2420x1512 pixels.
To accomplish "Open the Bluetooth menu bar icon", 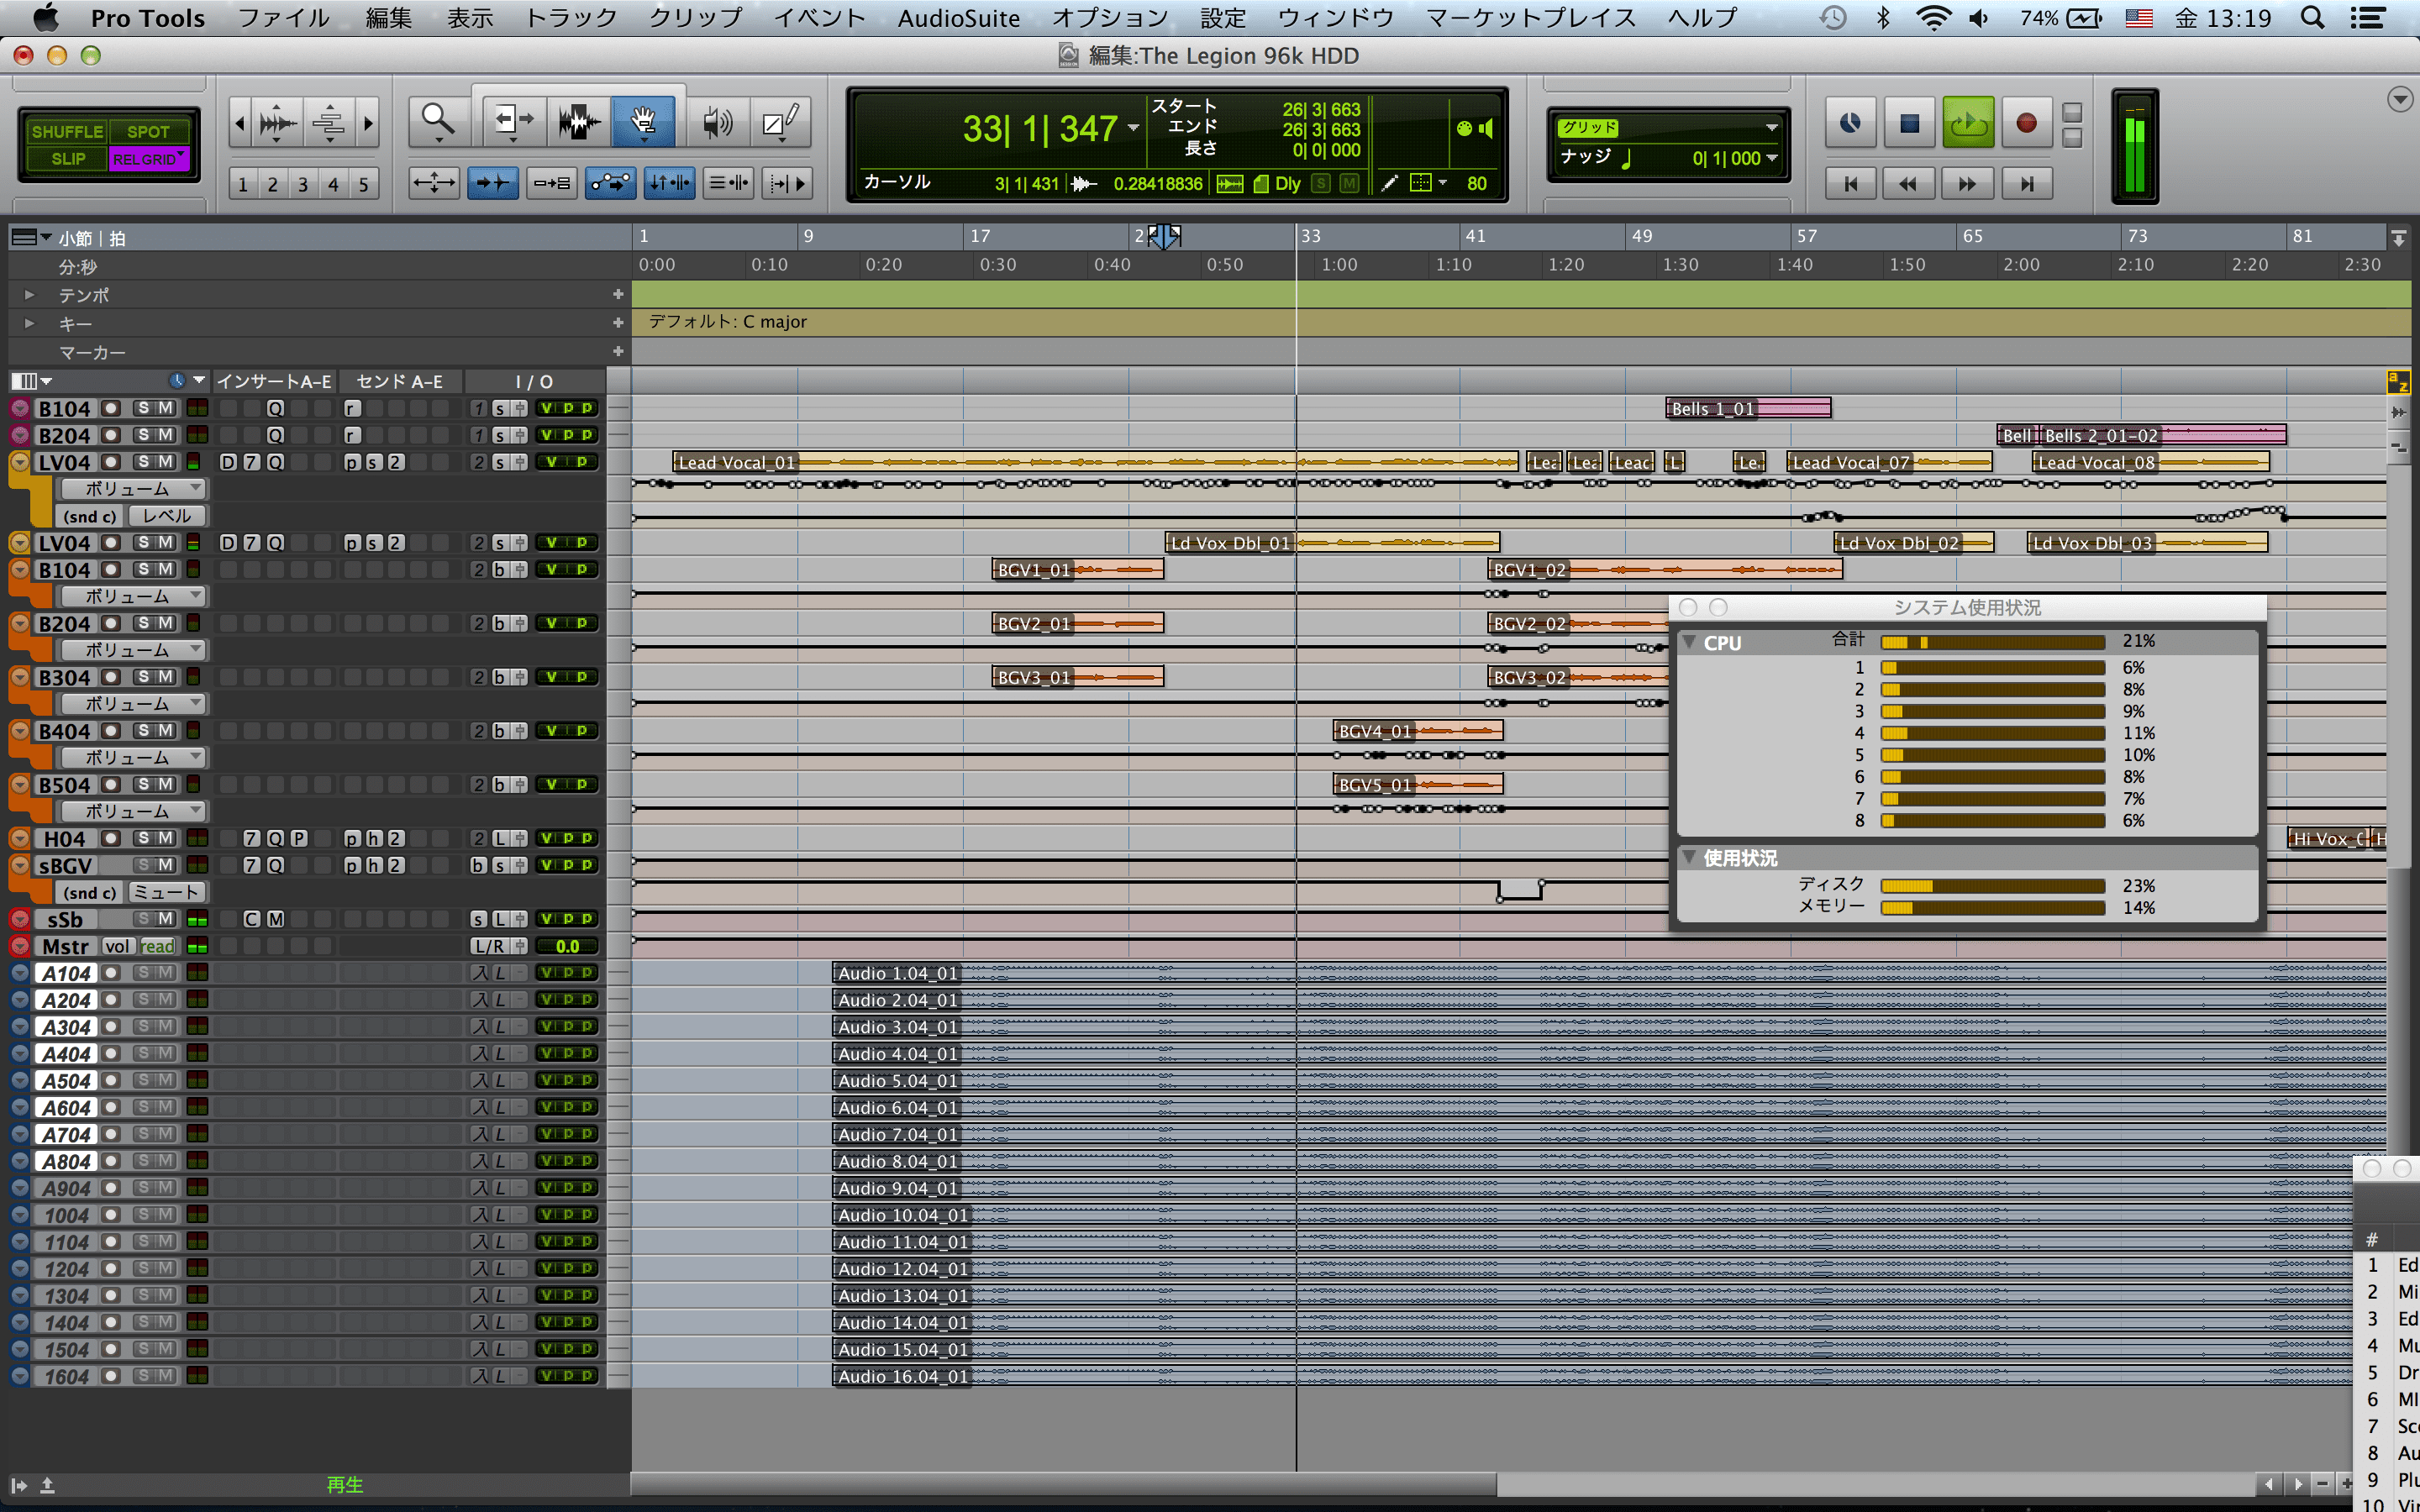I will [1884, 18].
